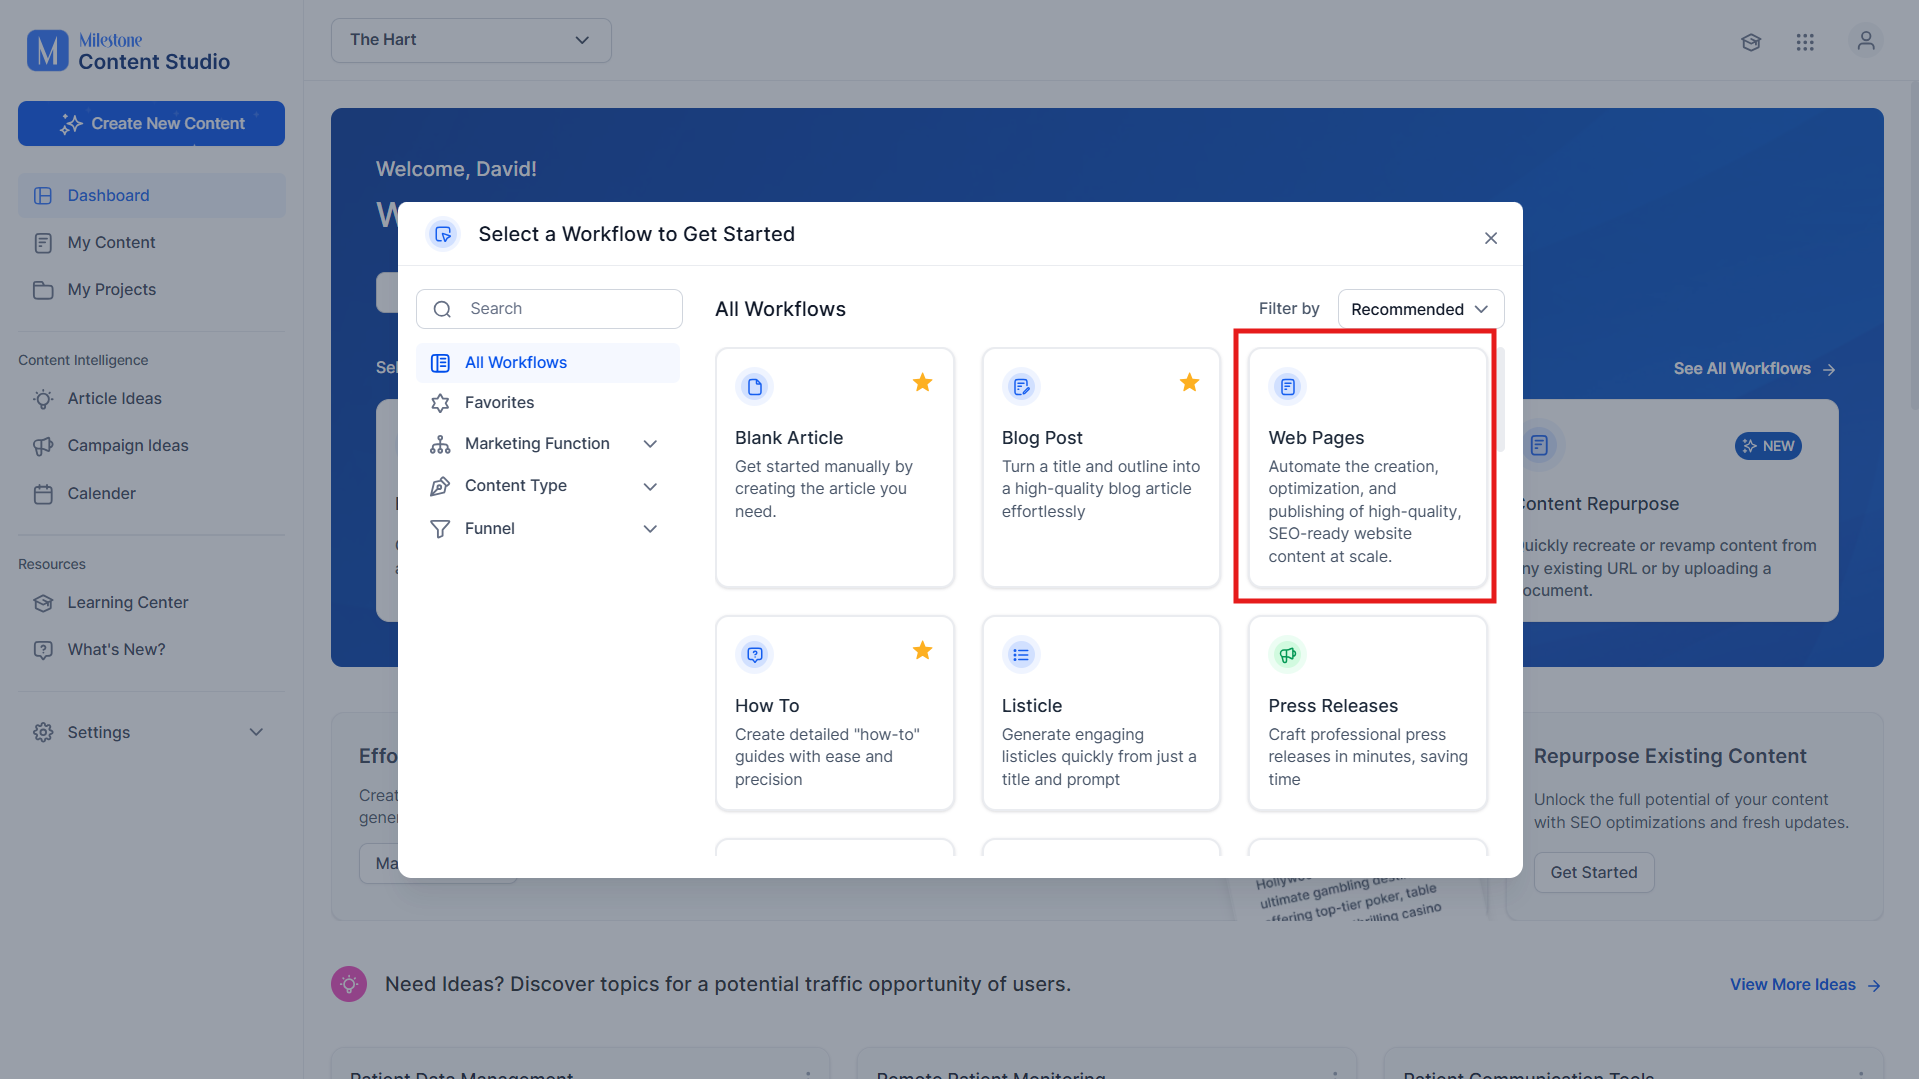Click the dialog header workflow icon
The height and width of the screenshot is (1079, 1919).
tap(443, 234)
